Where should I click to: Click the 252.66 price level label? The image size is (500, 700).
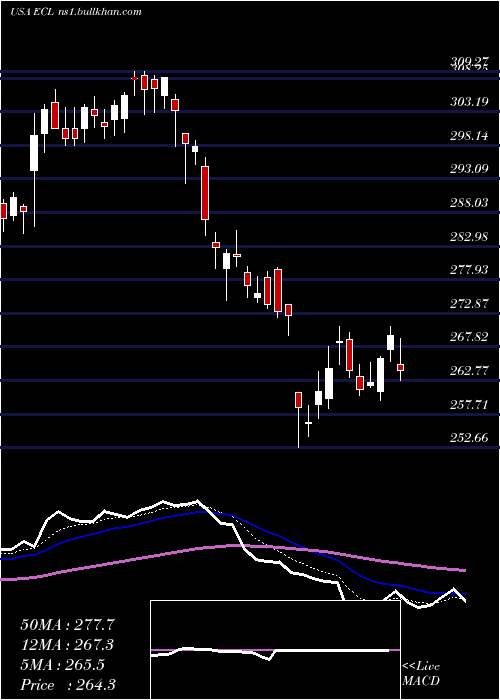coord(469,438)
